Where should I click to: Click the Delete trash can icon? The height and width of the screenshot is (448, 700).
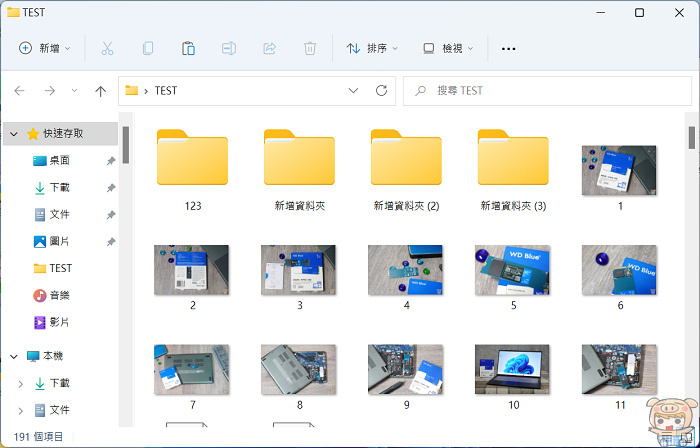[310, 48]
